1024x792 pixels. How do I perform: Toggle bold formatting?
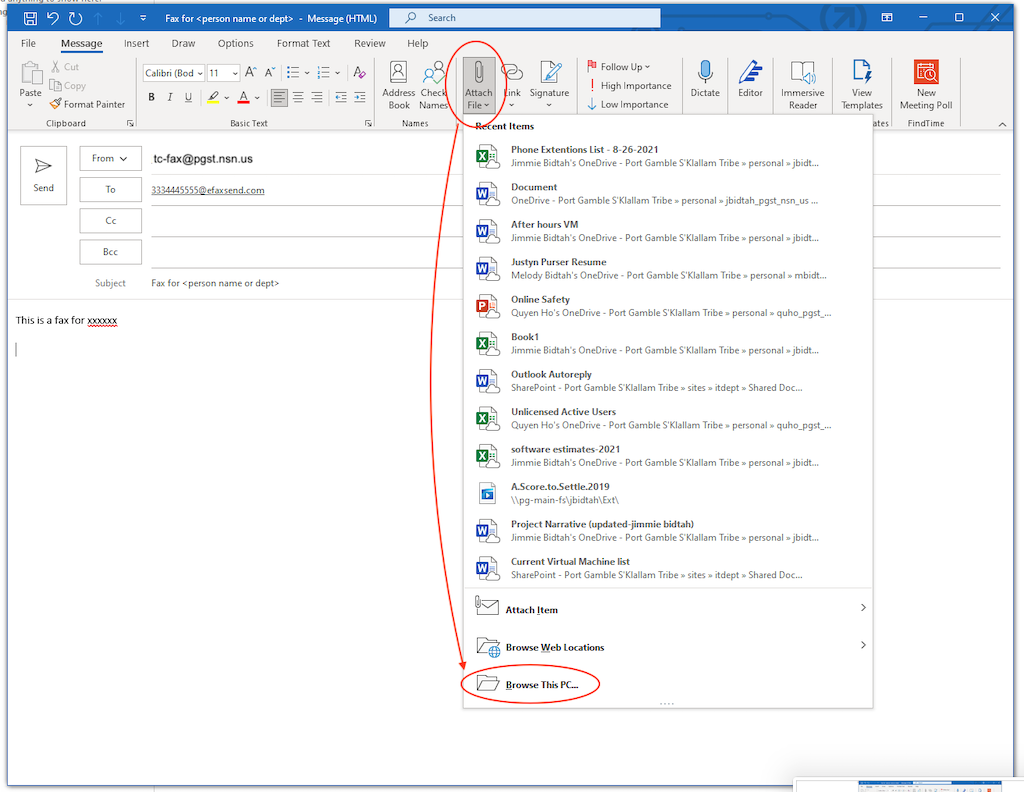(152, 97)
